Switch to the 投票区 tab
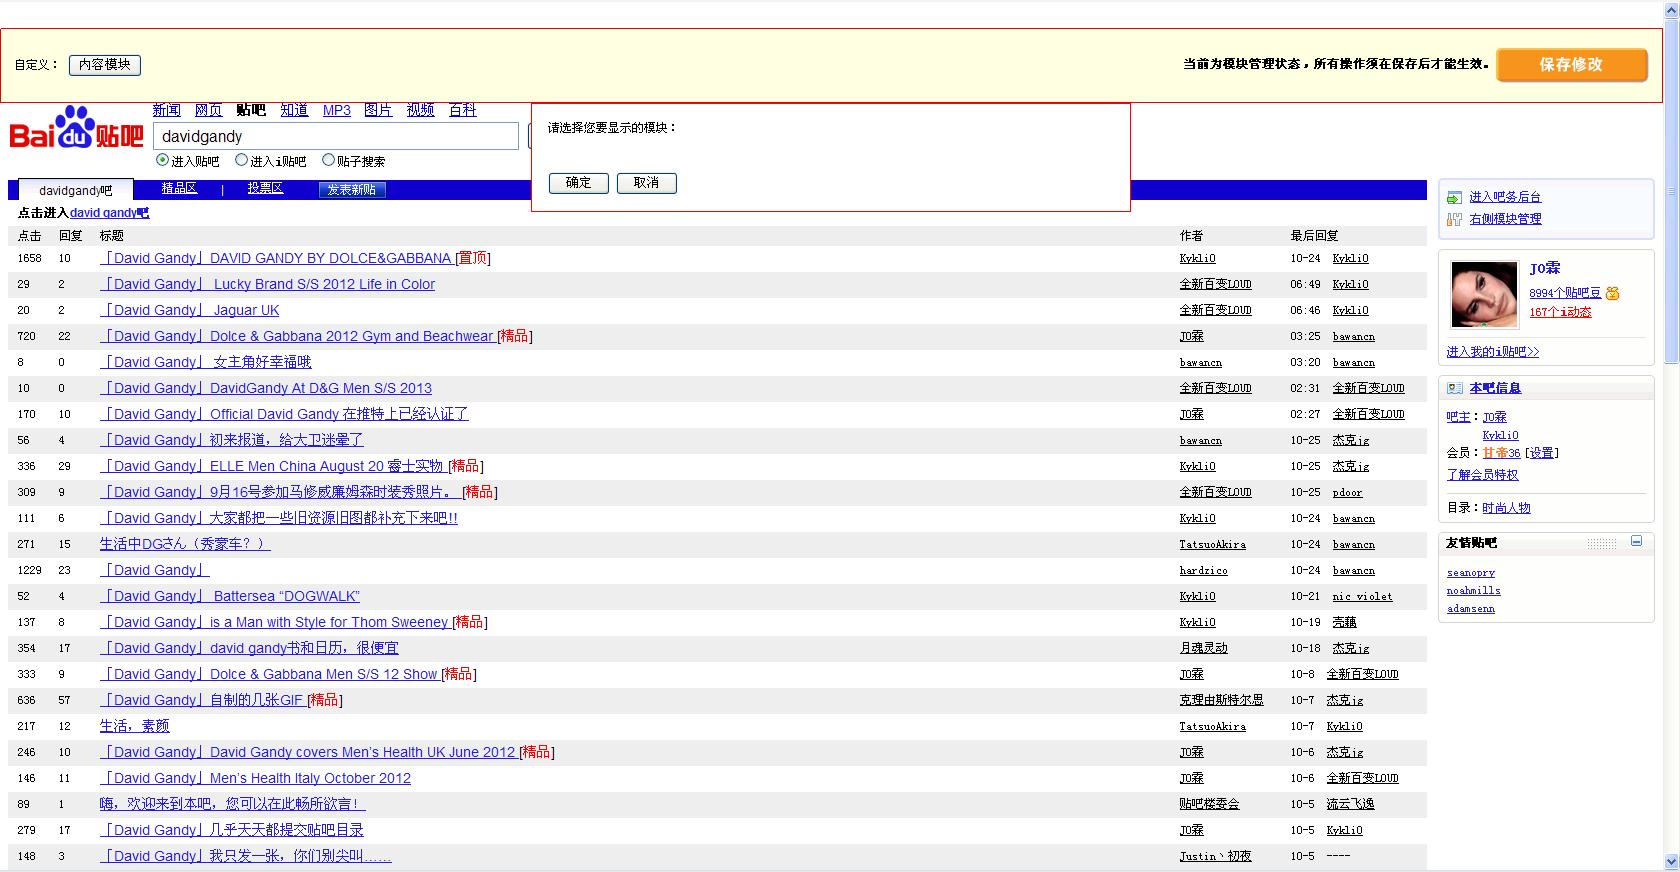Viewport: 1680px width, 872px height. [x=265, y=189]
